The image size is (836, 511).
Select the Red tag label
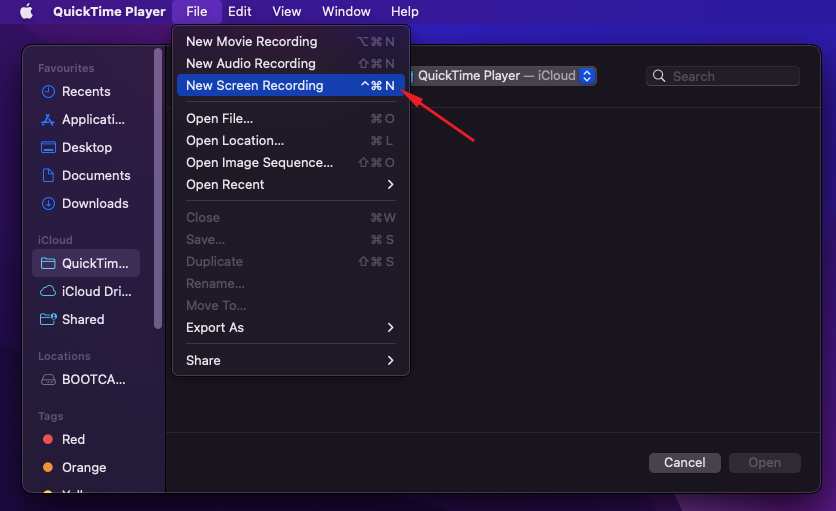click(x=73, y=439)
